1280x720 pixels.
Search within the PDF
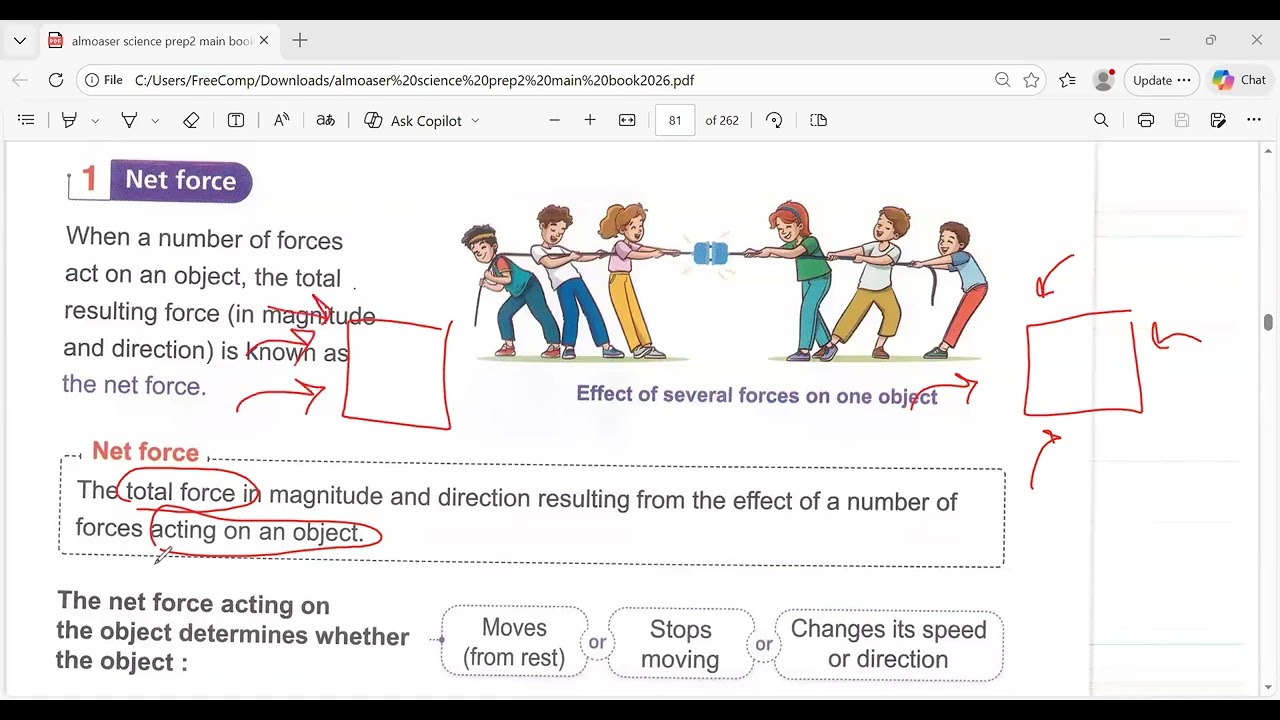[1101, 120]
